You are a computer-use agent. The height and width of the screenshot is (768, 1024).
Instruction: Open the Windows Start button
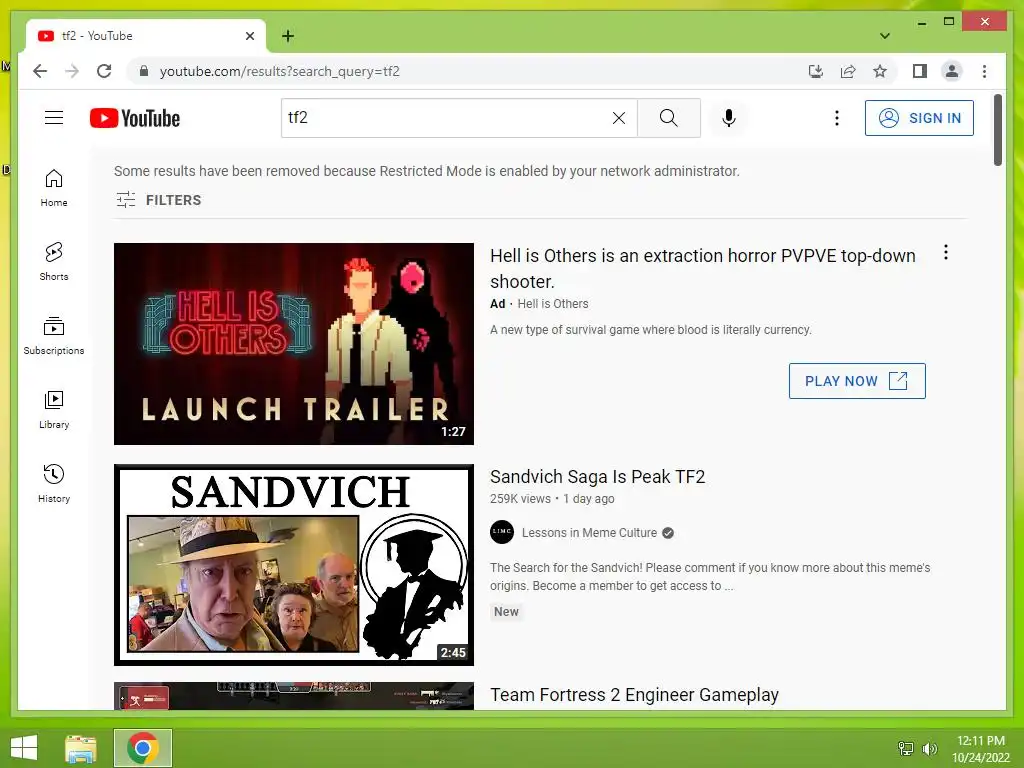(x=24, y=748)
